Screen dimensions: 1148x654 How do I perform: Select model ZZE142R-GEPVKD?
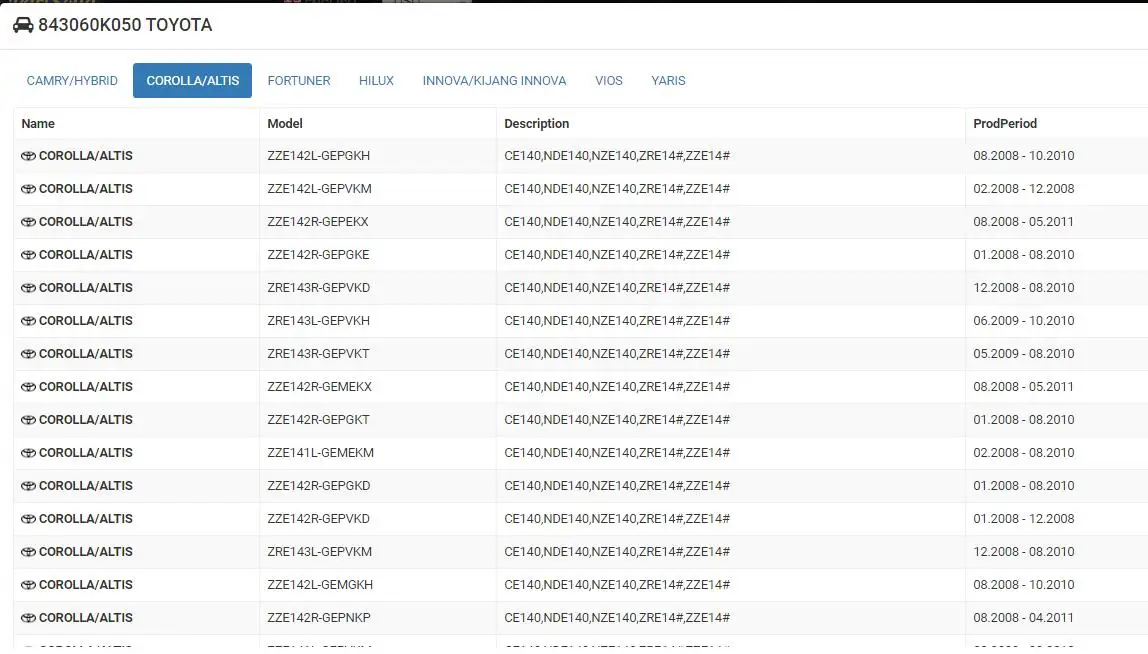[318, 519]
